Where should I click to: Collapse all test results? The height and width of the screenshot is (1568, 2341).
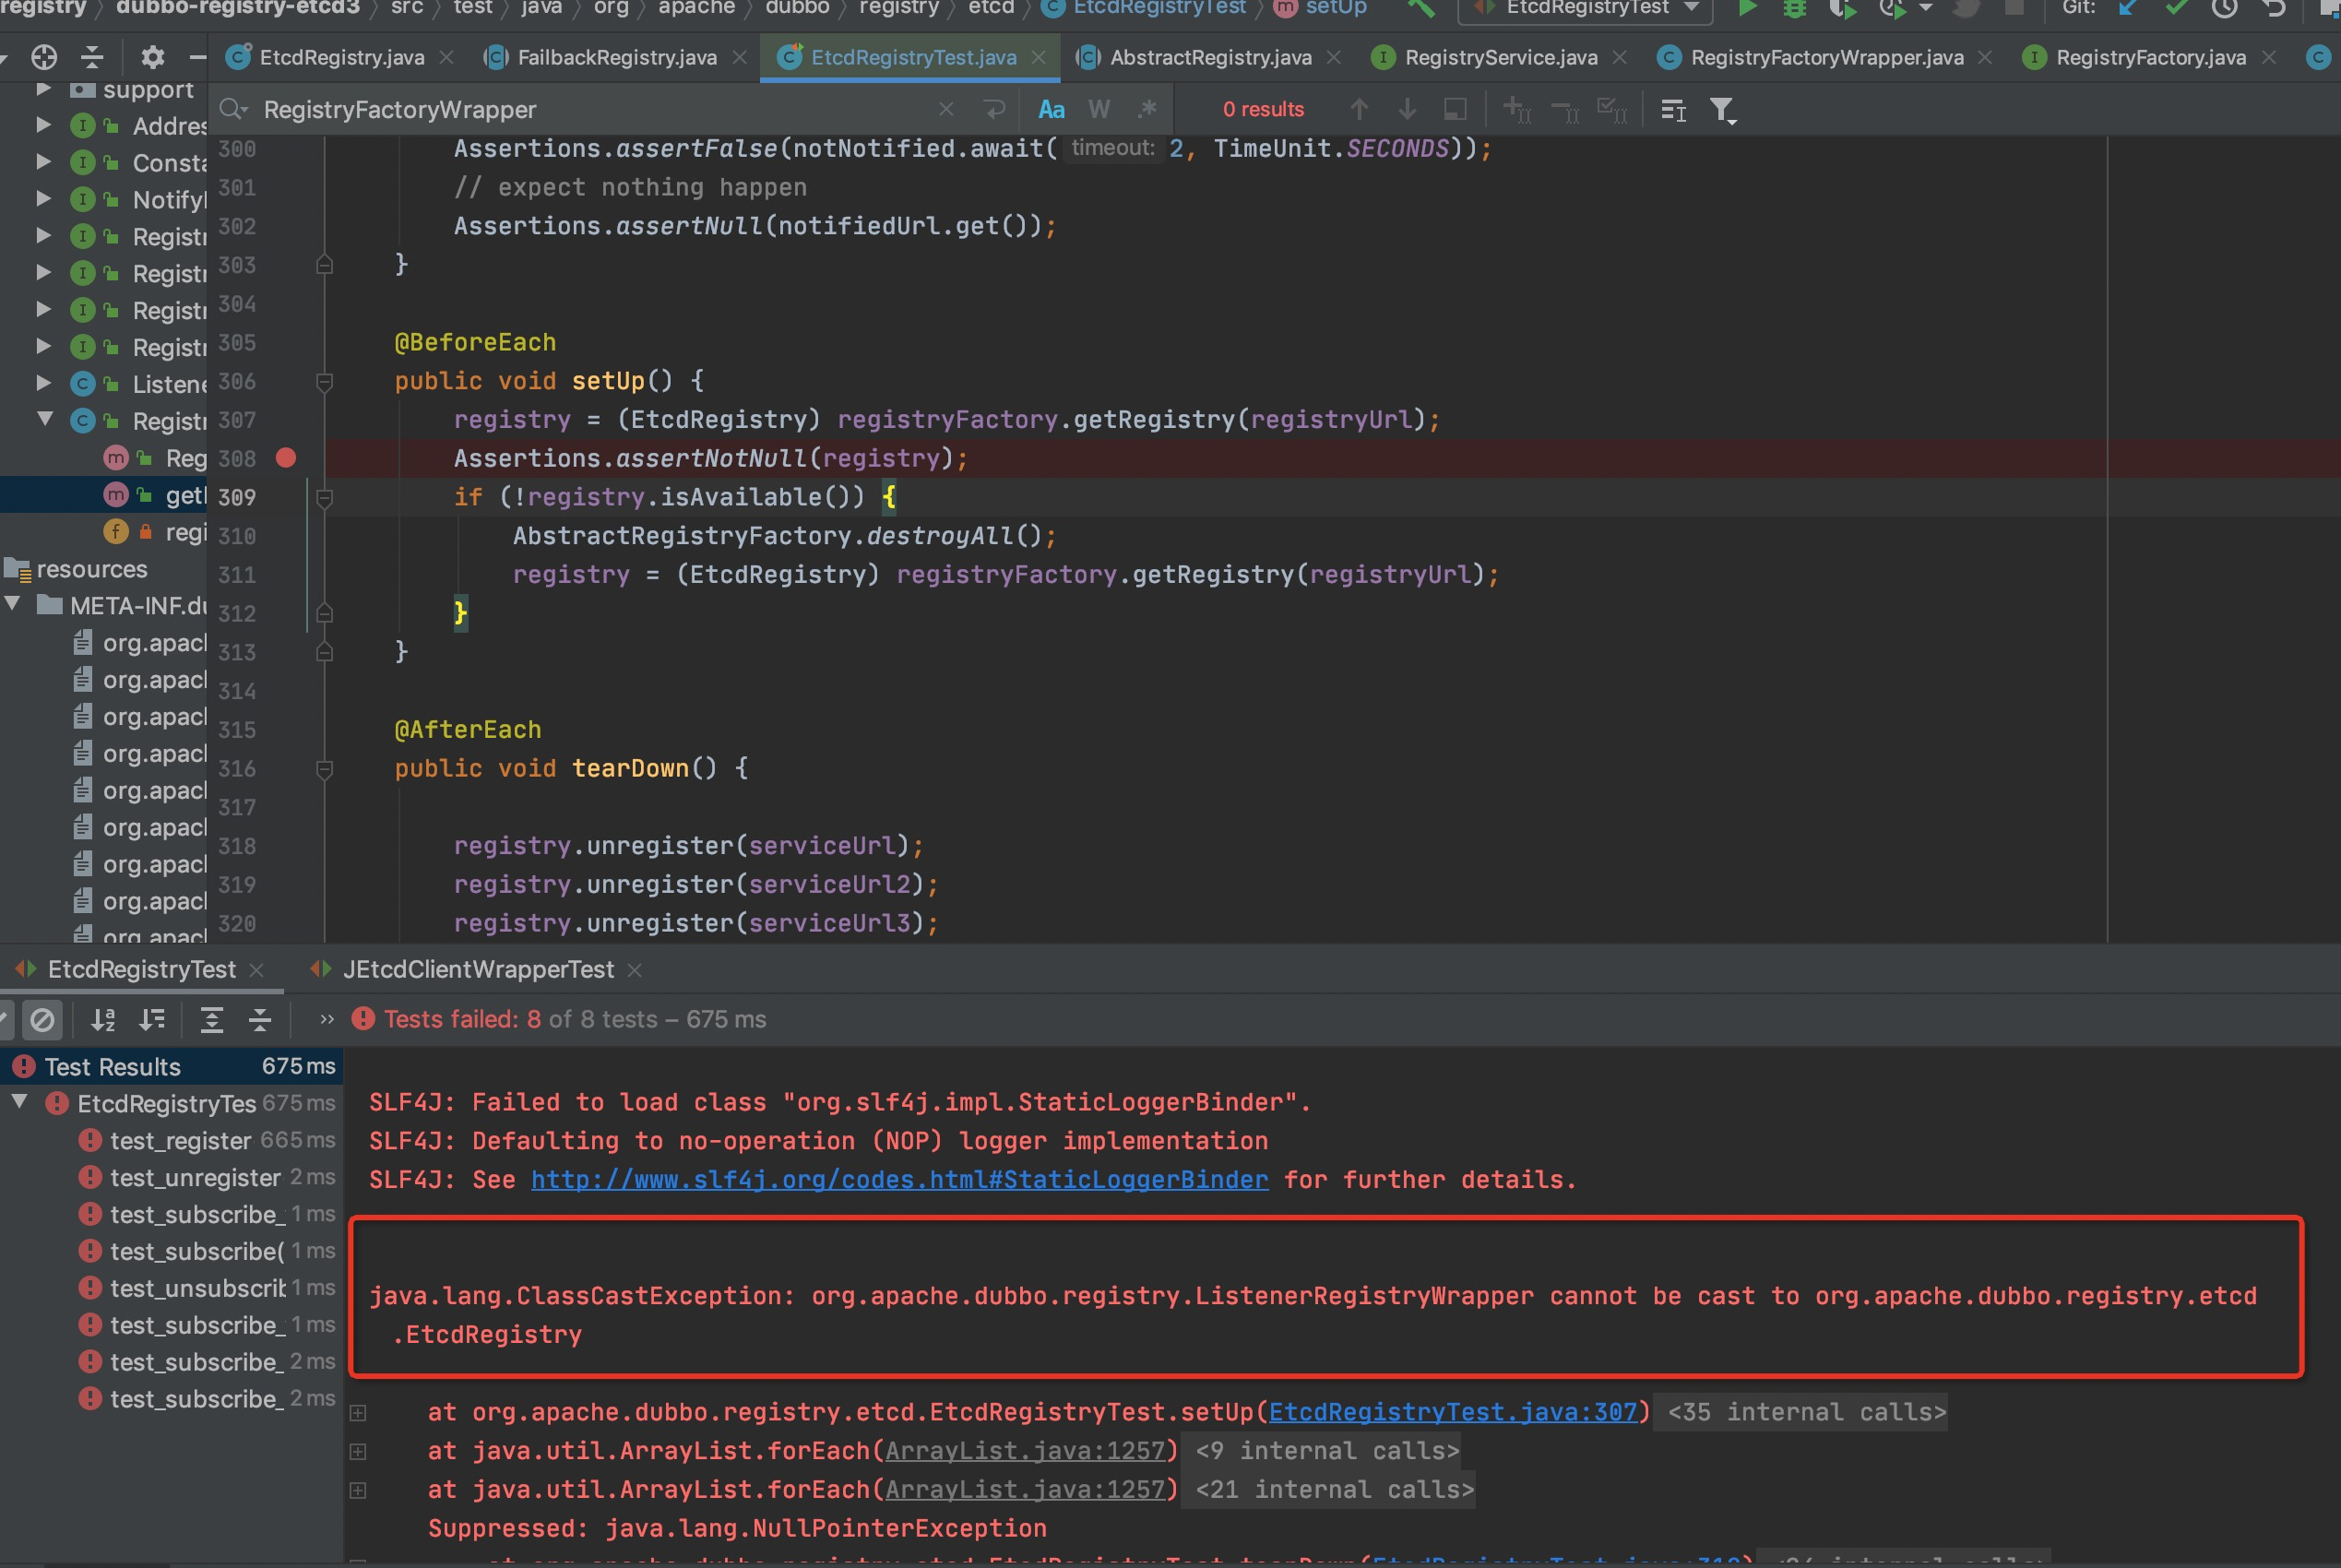tap(260, 1019)
